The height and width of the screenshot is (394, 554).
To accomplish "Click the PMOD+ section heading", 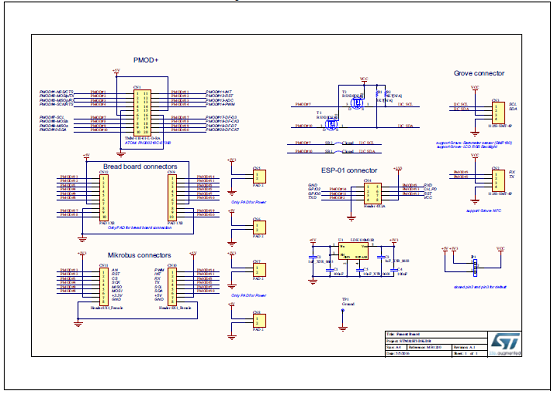I will pyautogui.click(x=146, y=60).
